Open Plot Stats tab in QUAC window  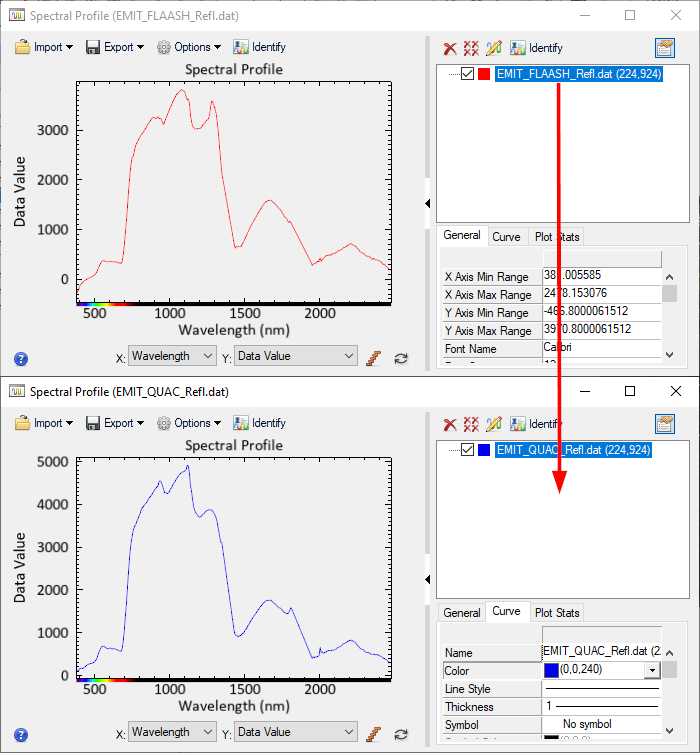click(x=556, y=613)
